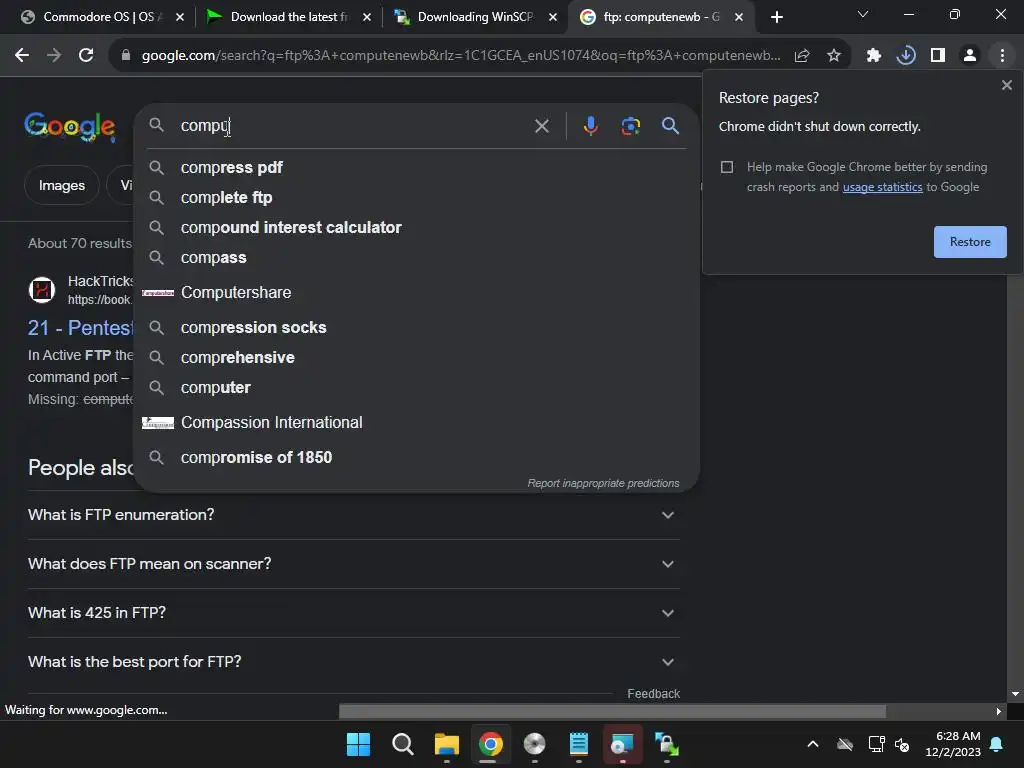The height and width of the screenshot is (768, 1024).
Task: Open WinSCP icon in taskbar
Action: point(667,744)
